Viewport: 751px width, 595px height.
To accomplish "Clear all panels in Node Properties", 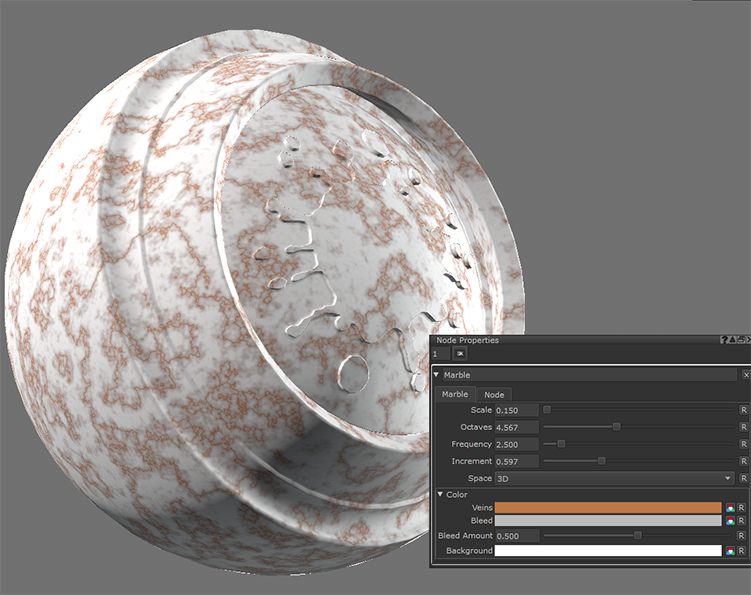I will click(x=460, y=354).
